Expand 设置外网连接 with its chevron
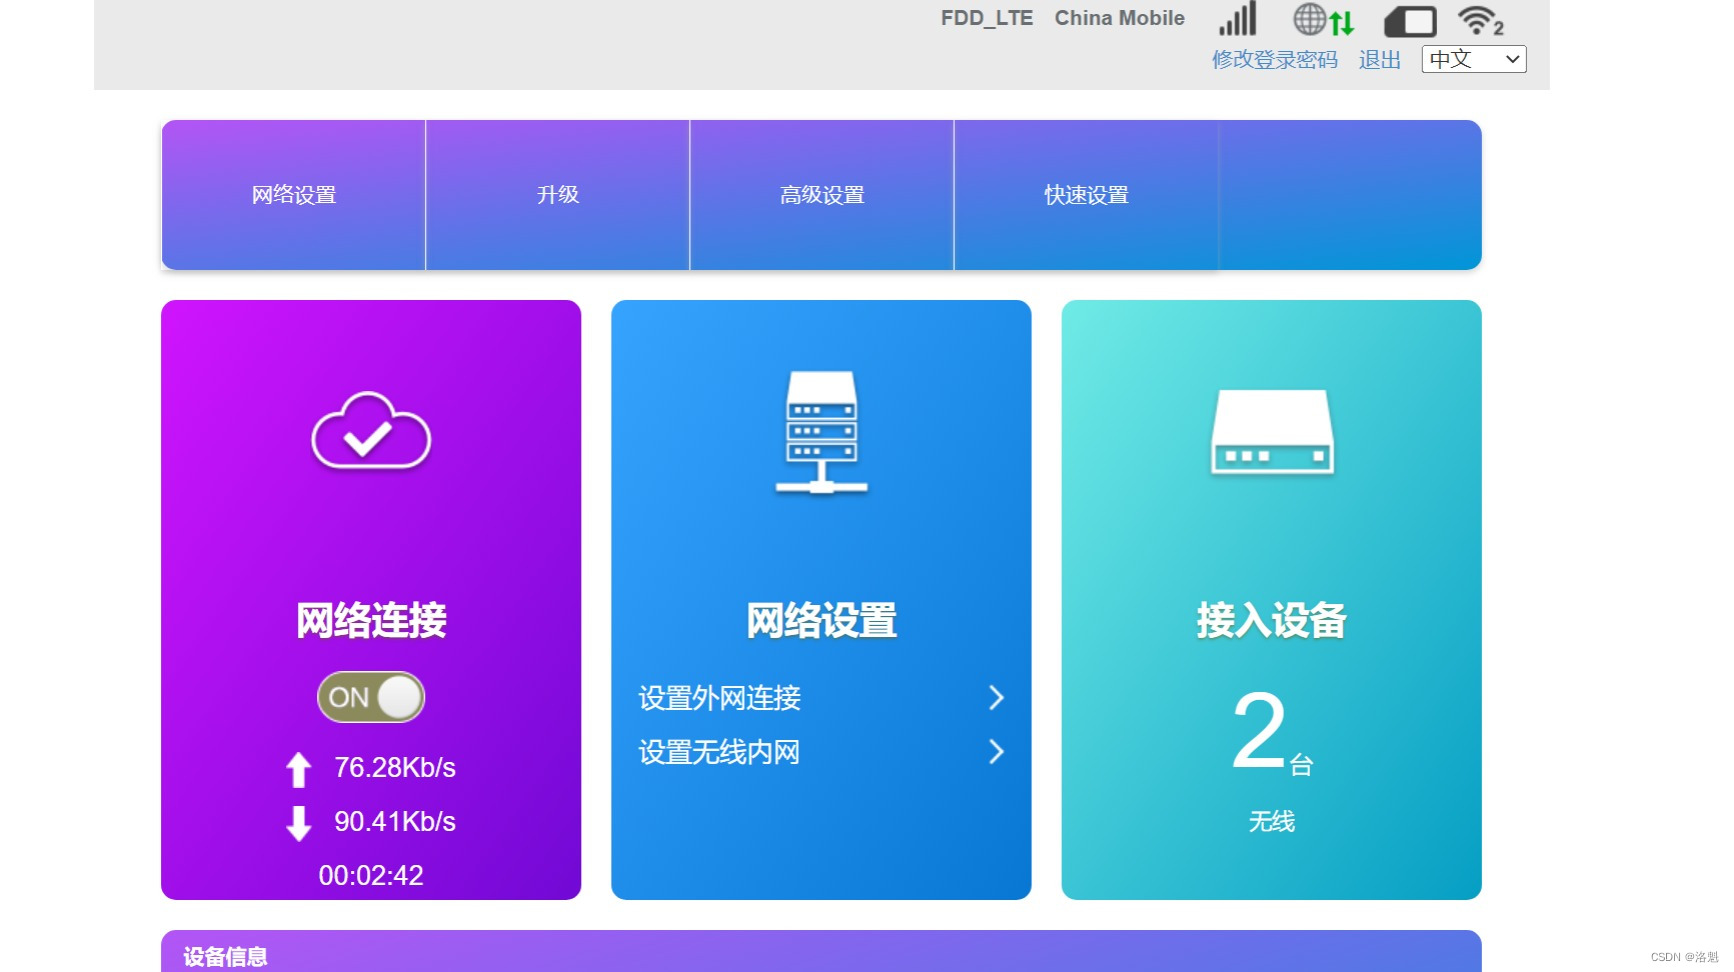The height and width of the screenshot is (972, 1734). (995, 698)
